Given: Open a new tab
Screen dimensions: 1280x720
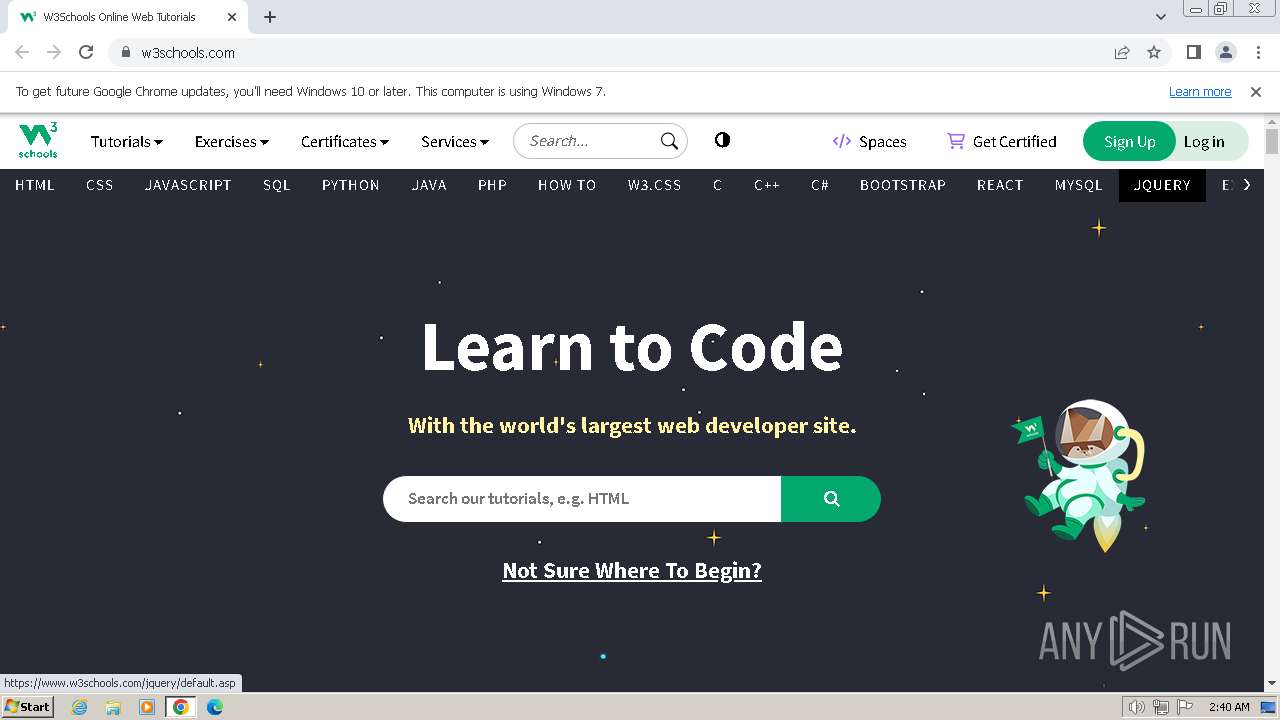Looking at the screenshot, I should pyautogui.click(x=270, y=17).
